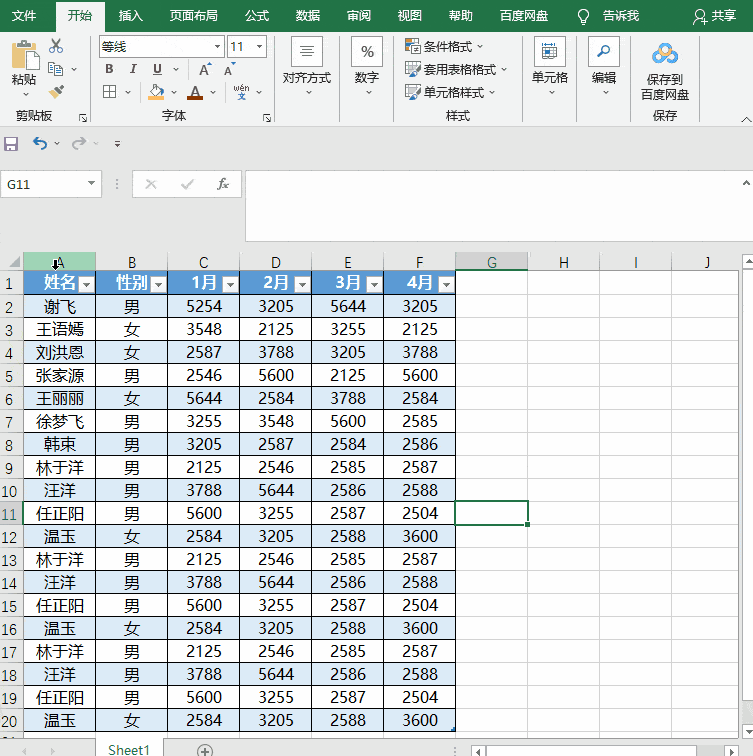Click the Cut scissors icon
Screen dimensions: 753x756
click(55, 46)
